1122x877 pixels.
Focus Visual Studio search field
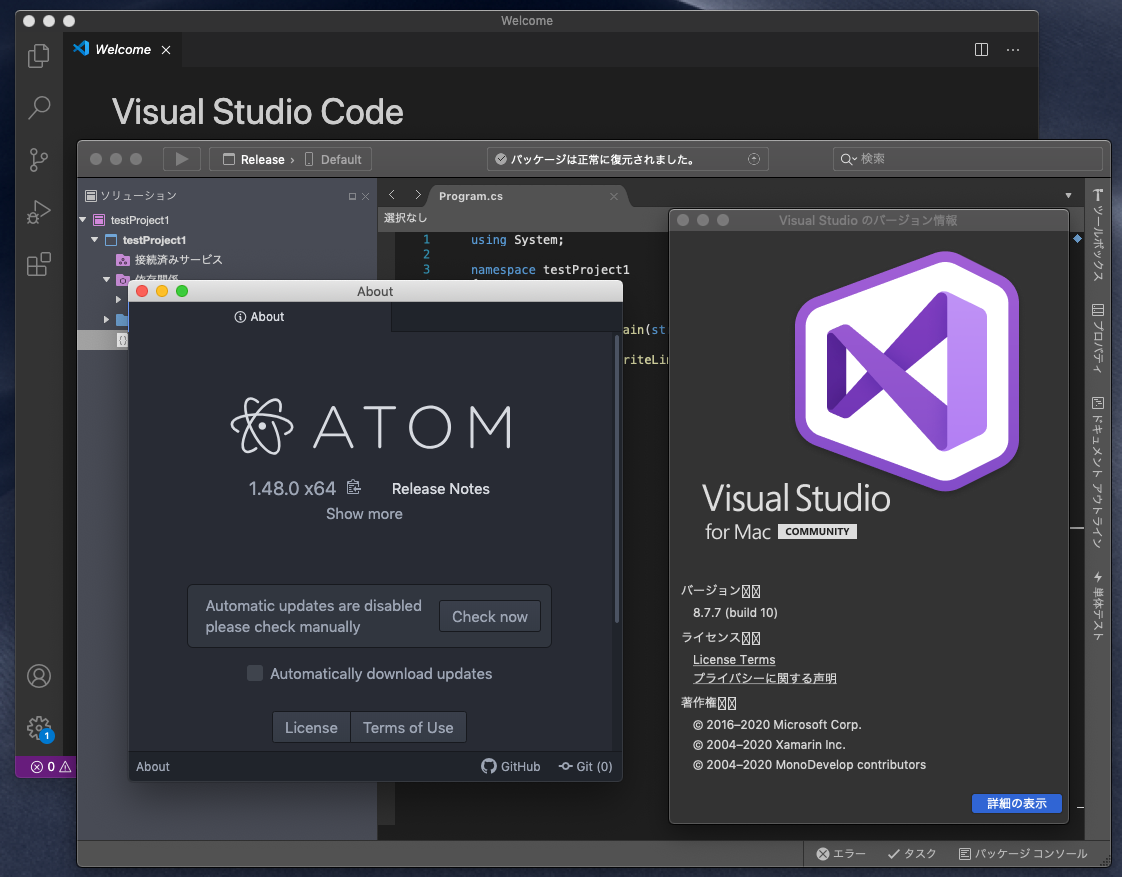(x=967, y=159)
